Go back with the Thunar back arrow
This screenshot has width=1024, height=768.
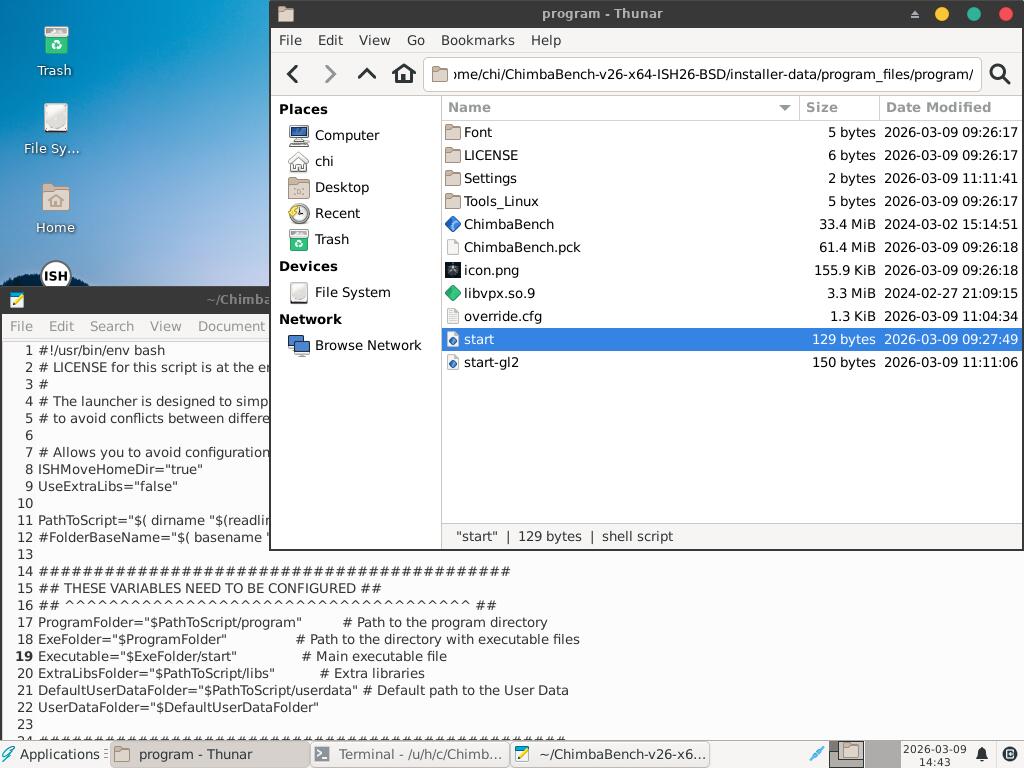tap(293, 74)
